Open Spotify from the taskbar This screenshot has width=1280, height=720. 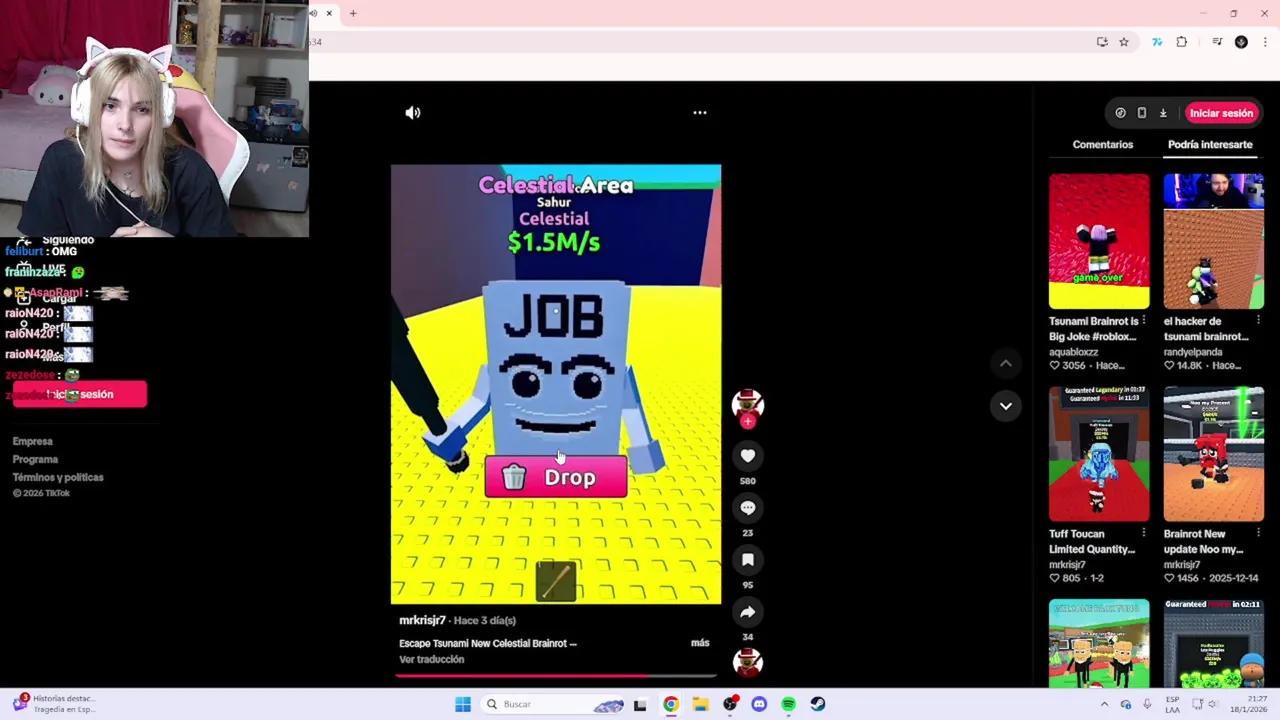coord(789,704)
